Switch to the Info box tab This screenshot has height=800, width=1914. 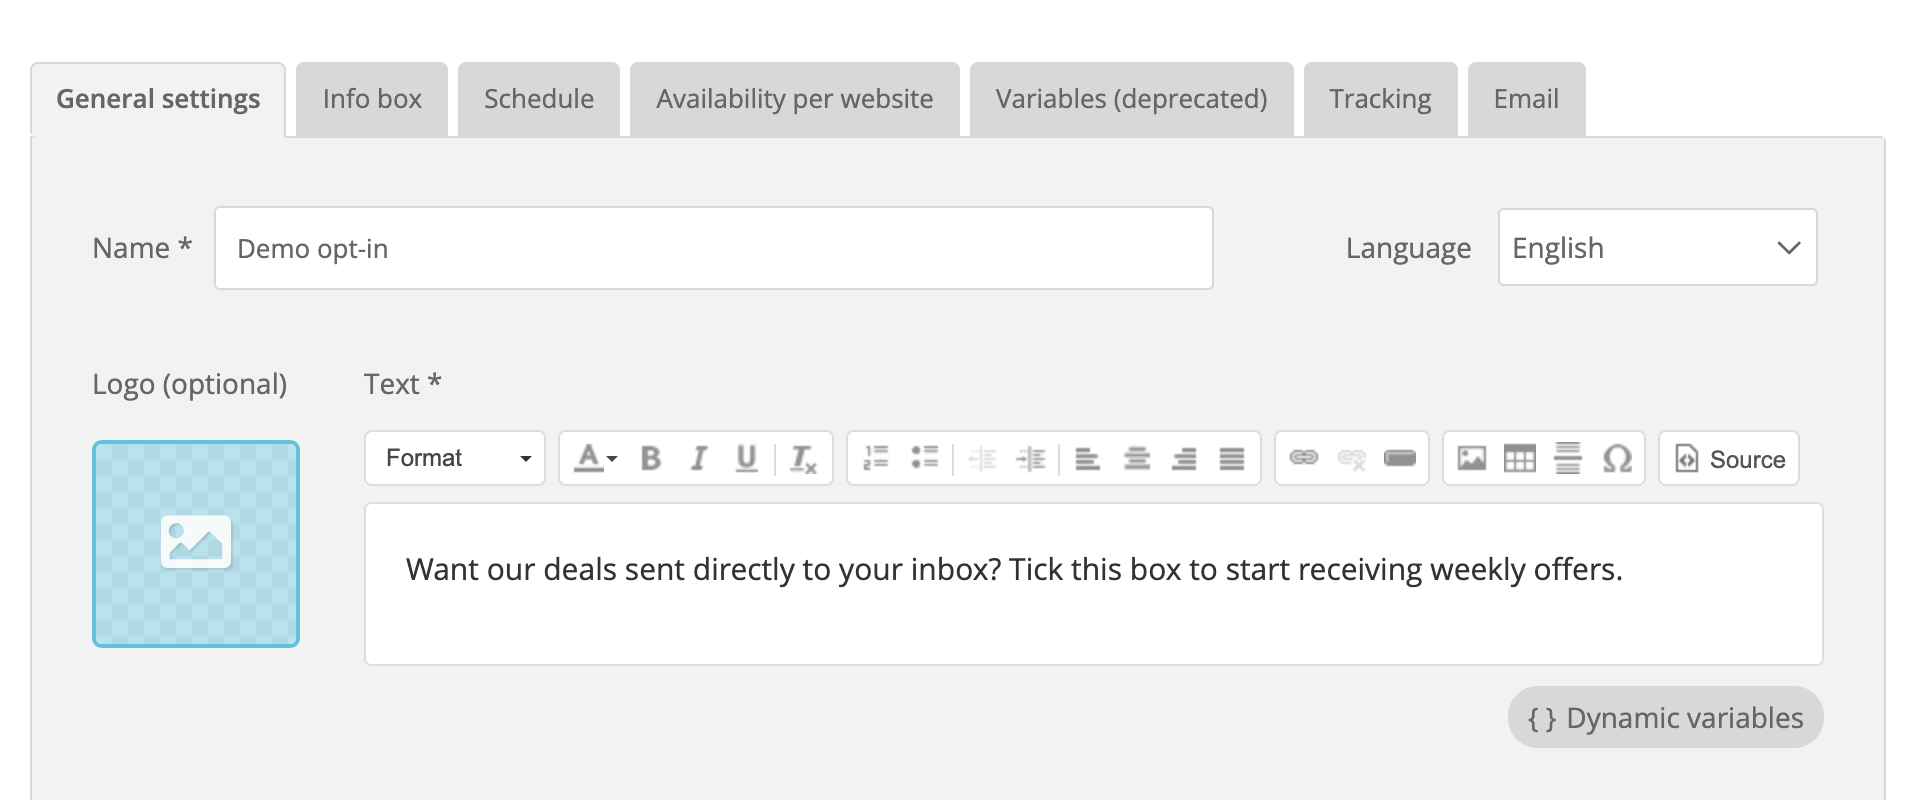click(372, 99)
